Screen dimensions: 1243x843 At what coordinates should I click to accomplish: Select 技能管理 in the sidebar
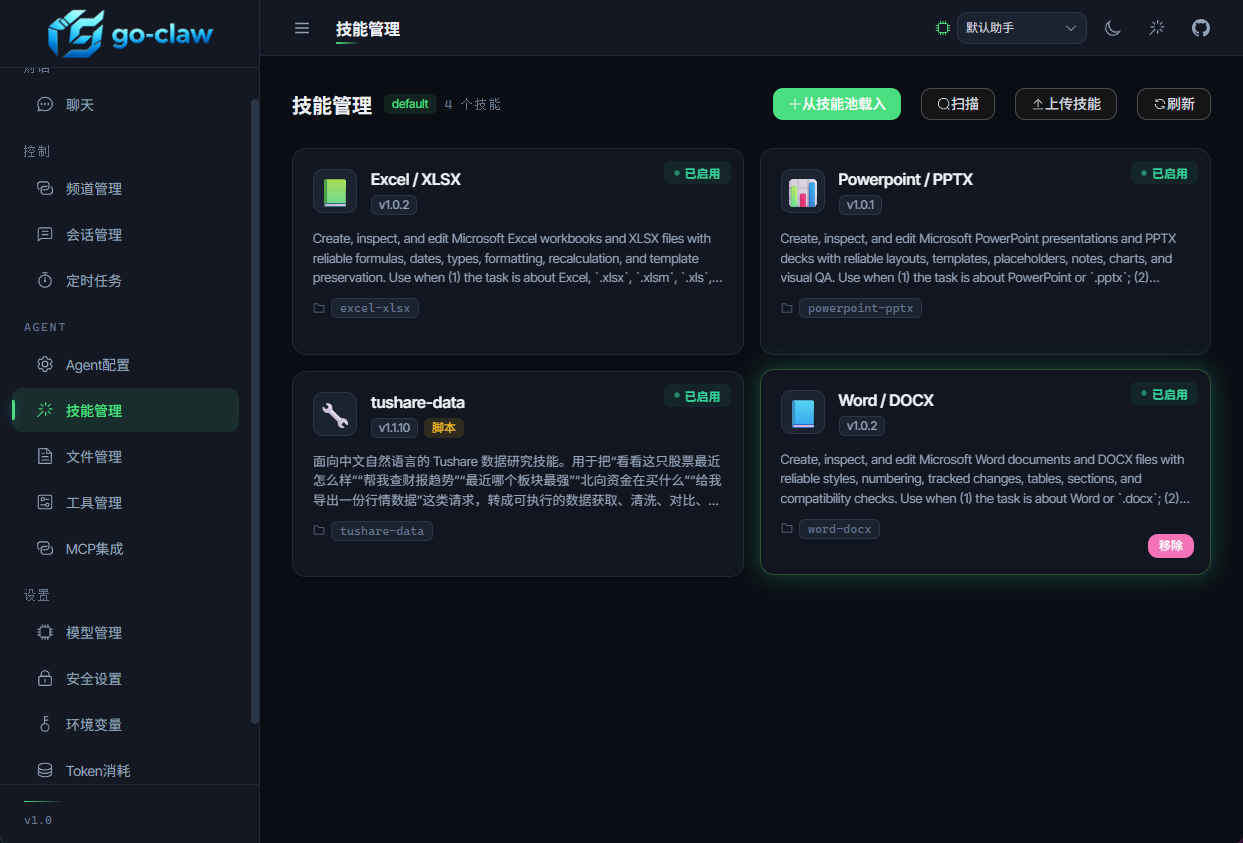tap(125, 410)
